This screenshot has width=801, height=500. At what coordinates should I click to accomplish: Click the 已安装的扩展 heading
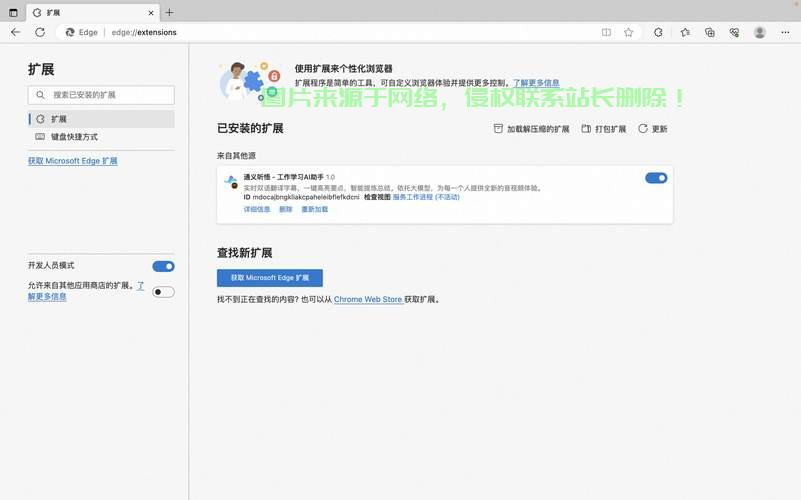[x=250, y=128]
